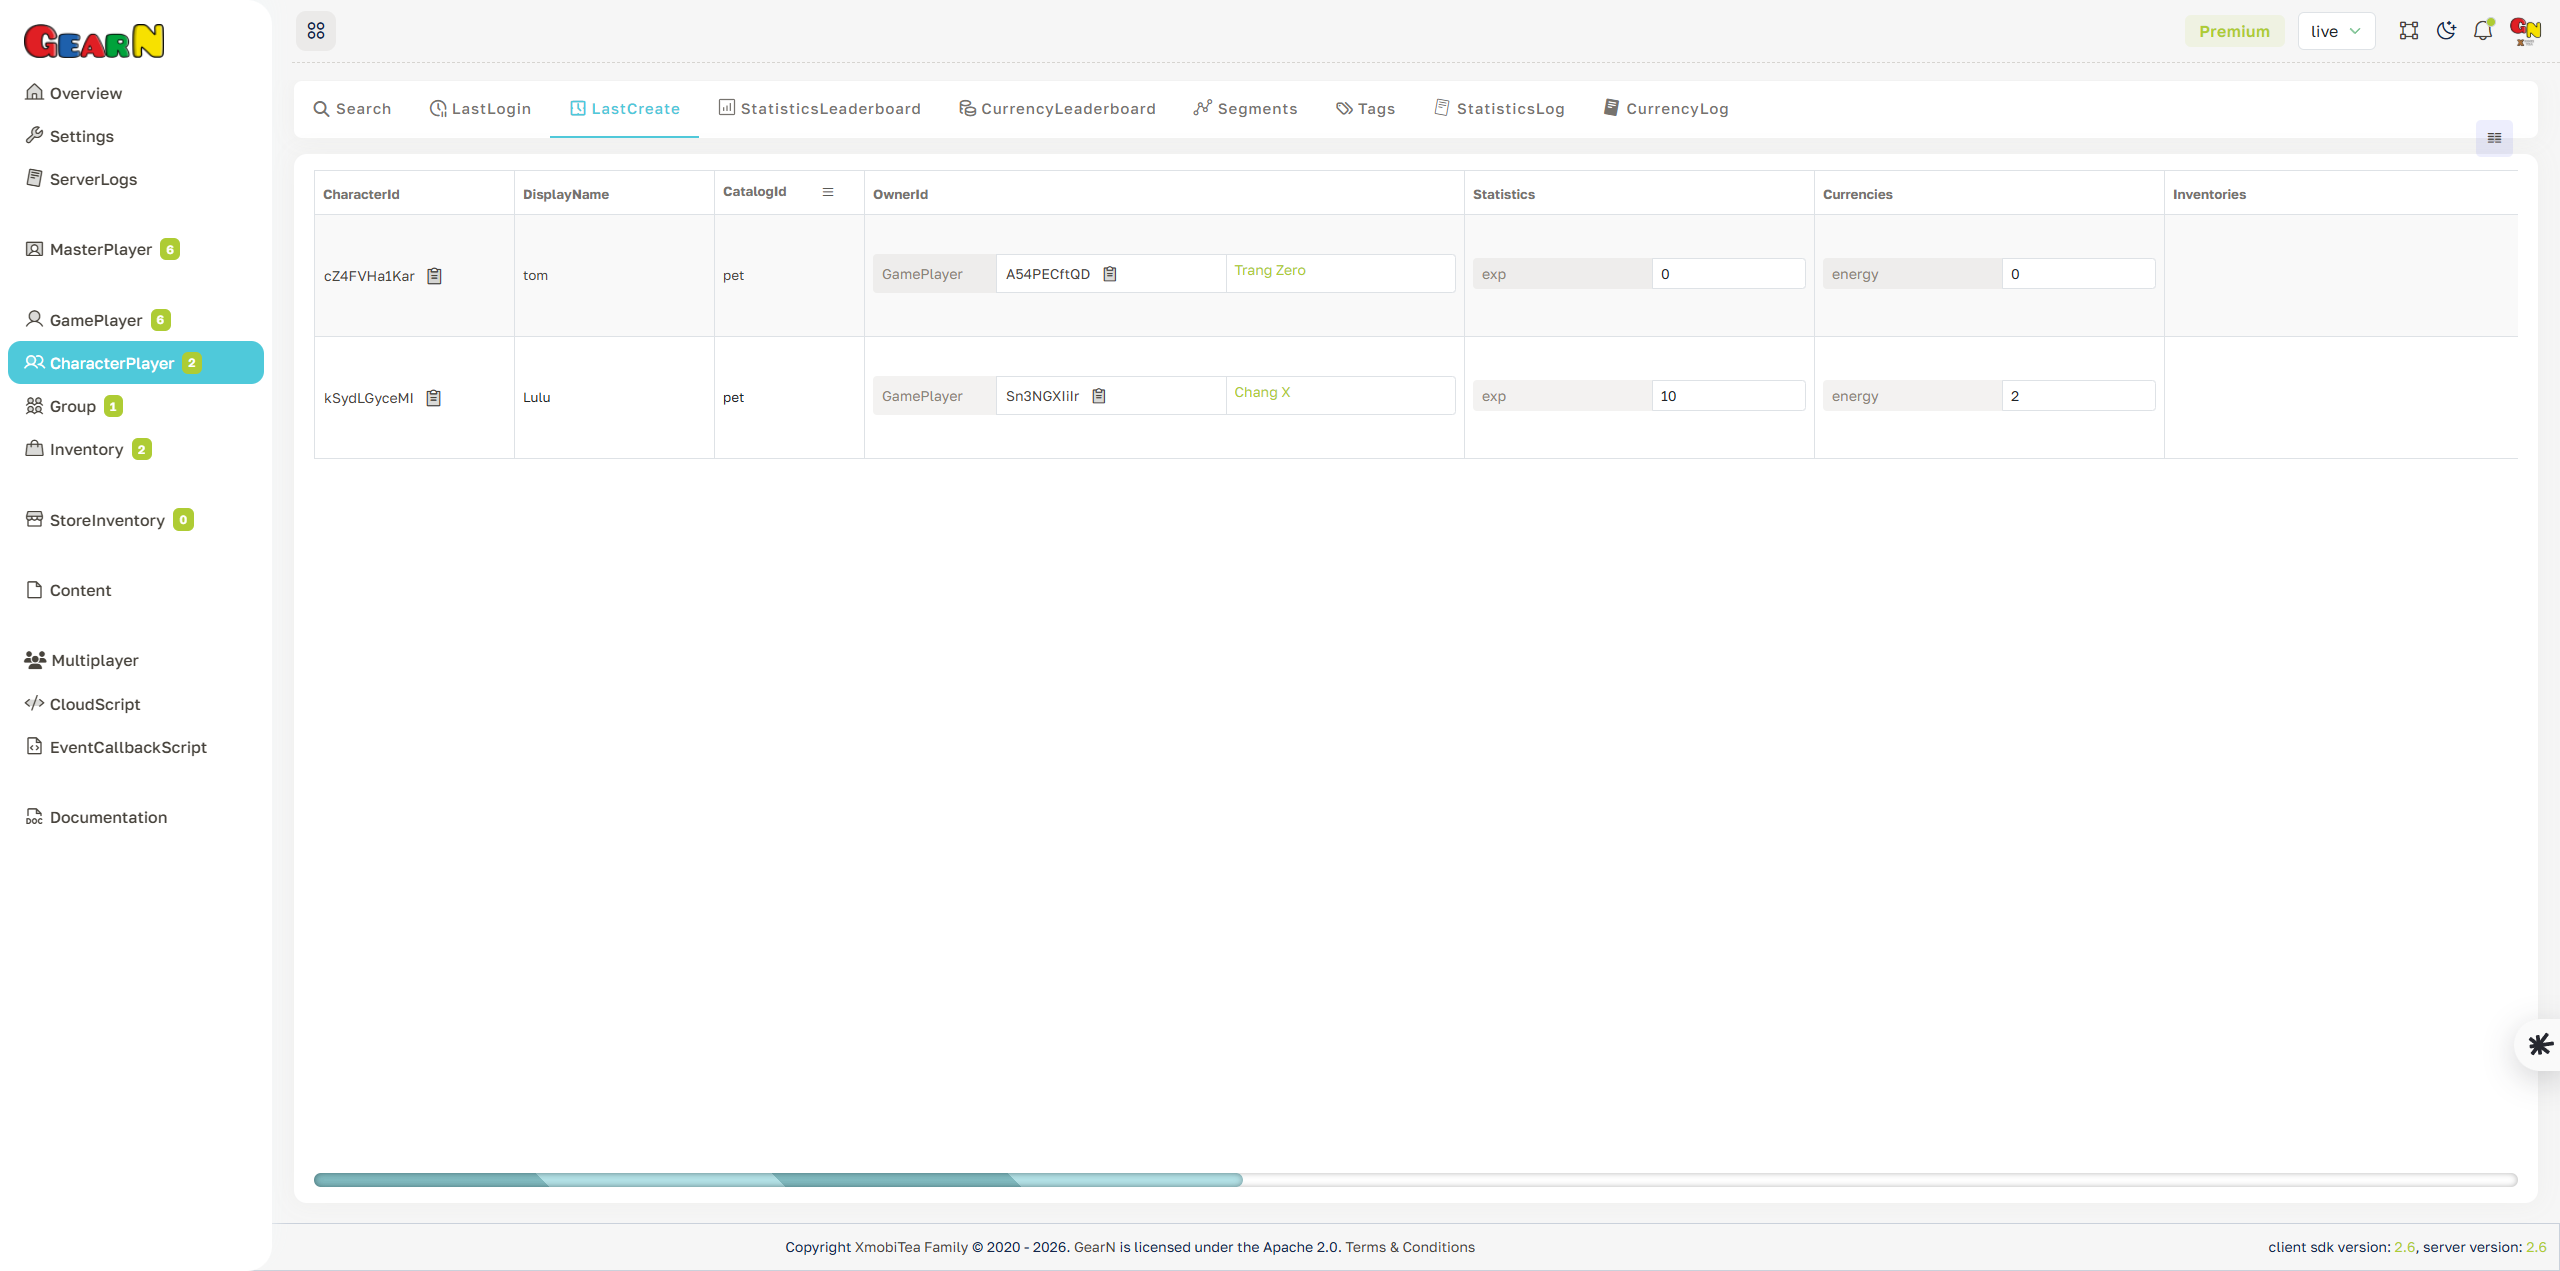Click Lulu's exp value input field
This screenshot has height=1271, width=2560.
pyautogui.click(x=1728, y=395)
